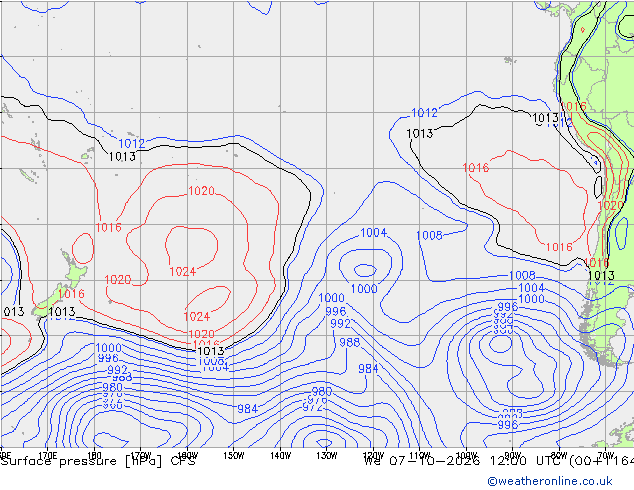Viewport: 634px width, 490px height.
Task: Click the 90W longitude axis label
Action: 513,455
